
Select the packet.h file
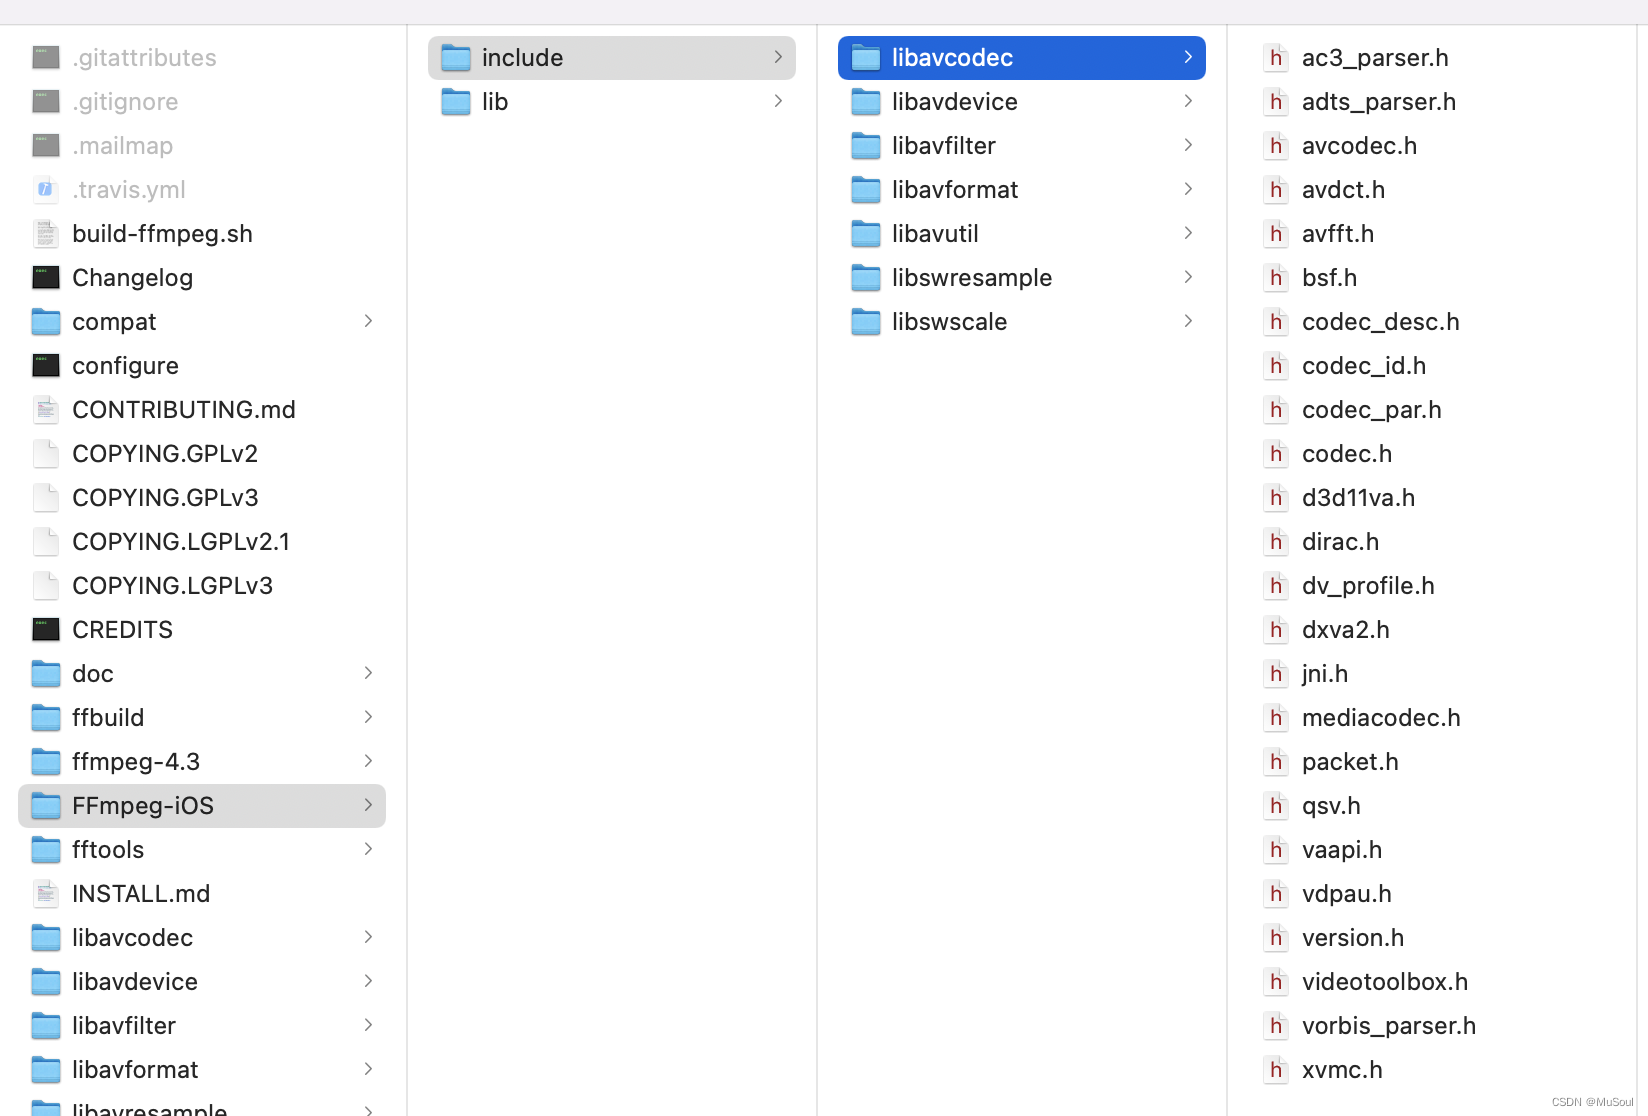(1432, 762)
